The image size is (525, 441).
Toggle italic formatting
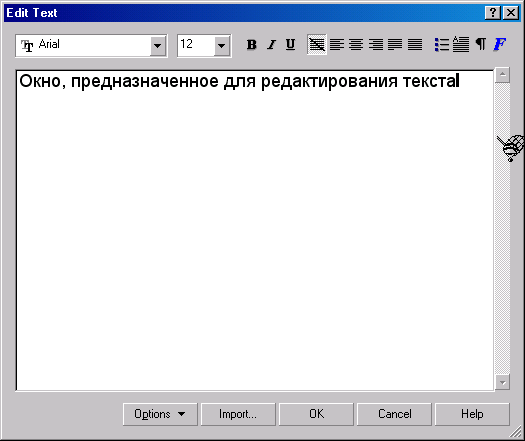[x=271, y=45]
